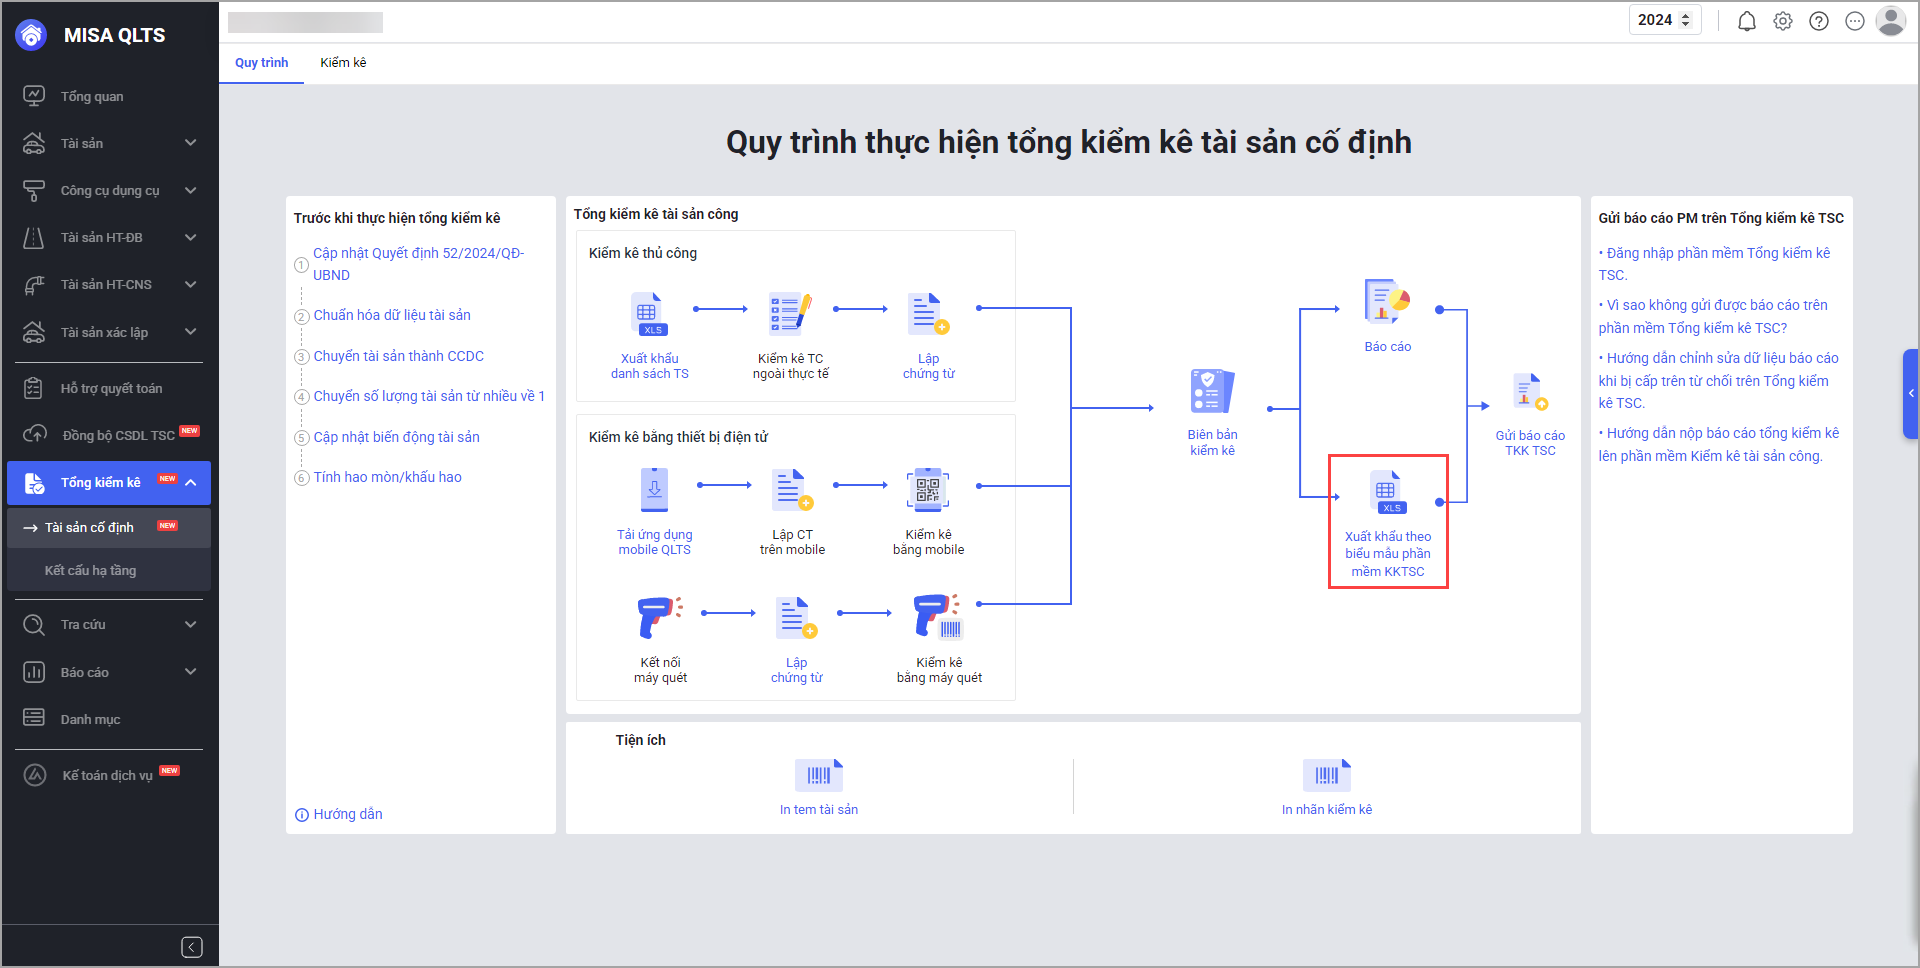Click Xuất khẩu theo biểu mẫu phần mềm KKTSC icon
Viewport: 1920px width, 968px height.
click(1387, 492)
